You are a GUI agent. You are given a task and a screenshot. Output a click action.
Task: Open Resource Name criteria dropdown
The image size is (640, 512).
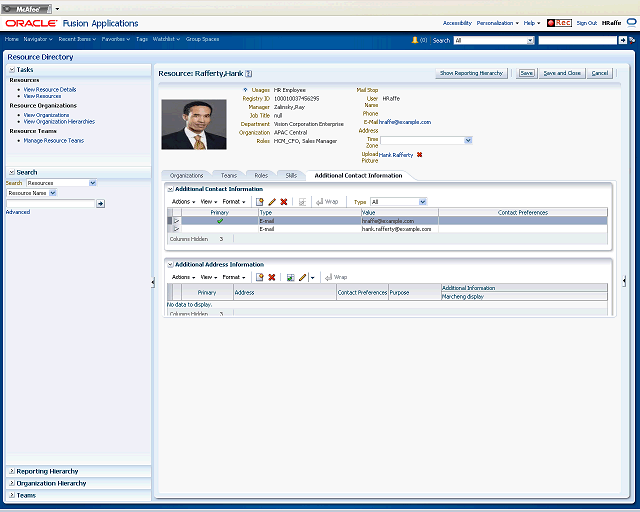pos(53,193)
